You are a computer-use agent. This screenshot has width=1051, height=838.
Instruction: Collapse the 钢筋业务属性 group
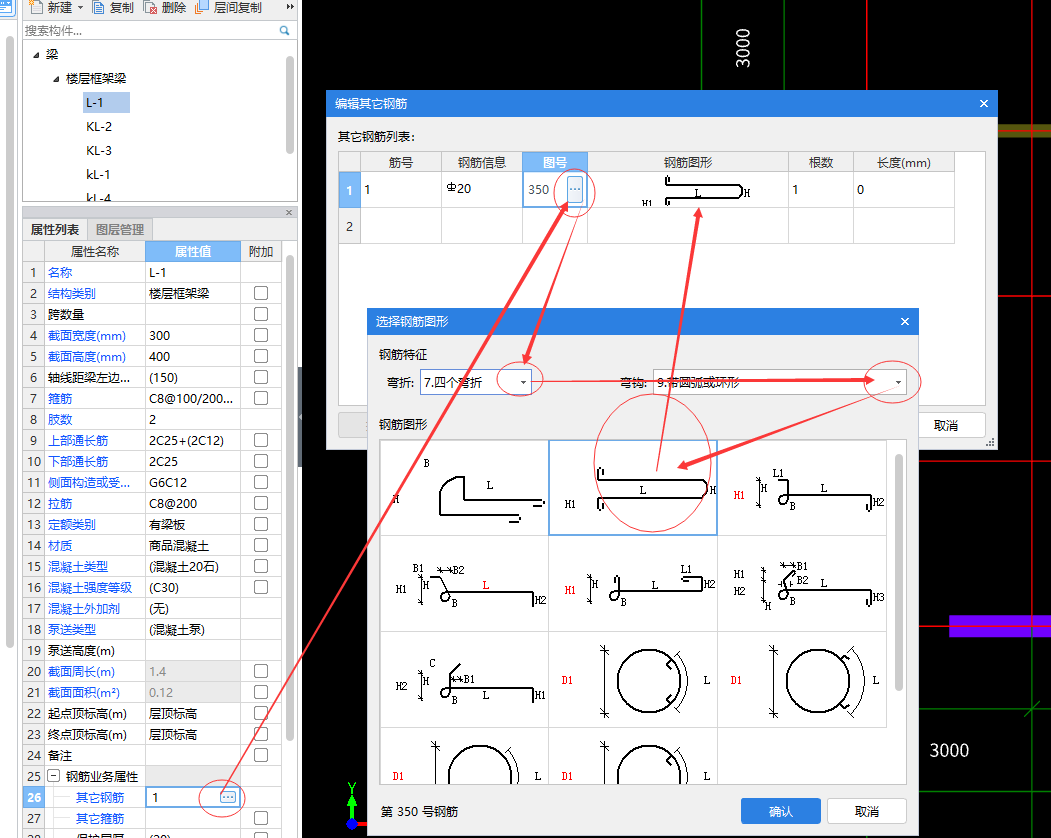click(x=53, y=776)
